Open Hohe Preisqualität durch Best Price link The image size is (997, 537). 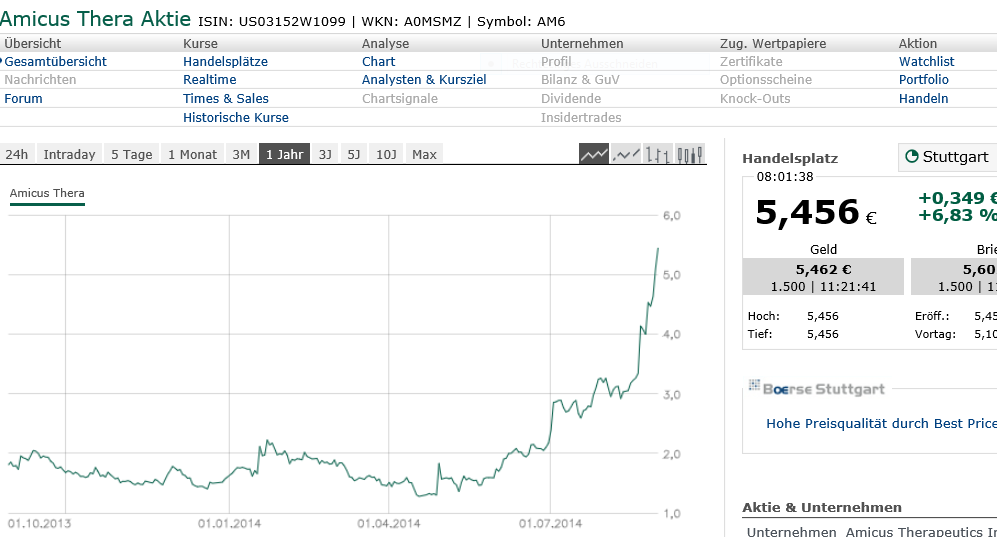(881, 423)
